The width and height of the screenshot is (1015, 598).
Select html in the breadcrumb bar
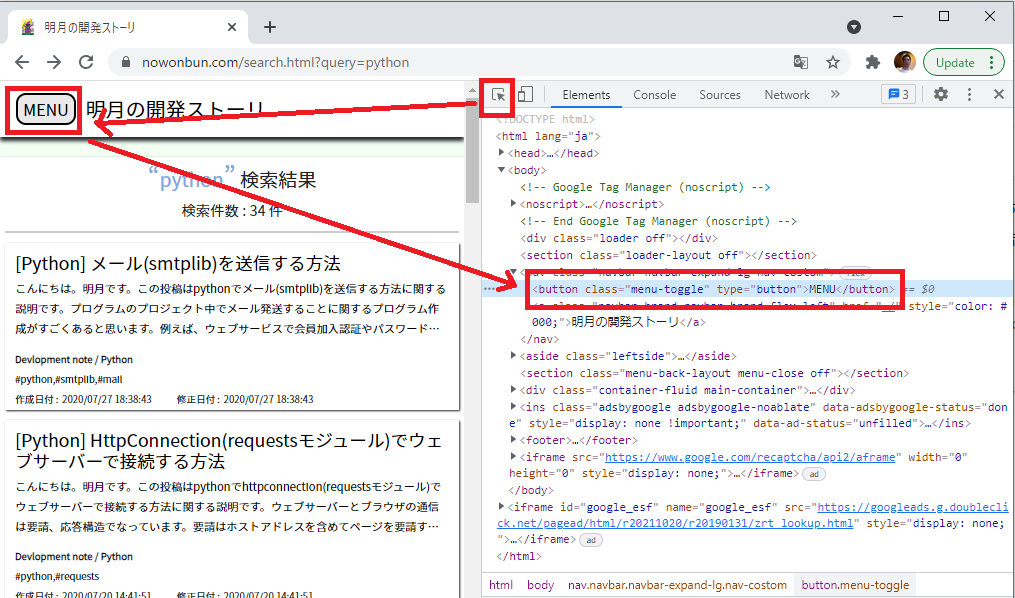[x=501, y=585]
